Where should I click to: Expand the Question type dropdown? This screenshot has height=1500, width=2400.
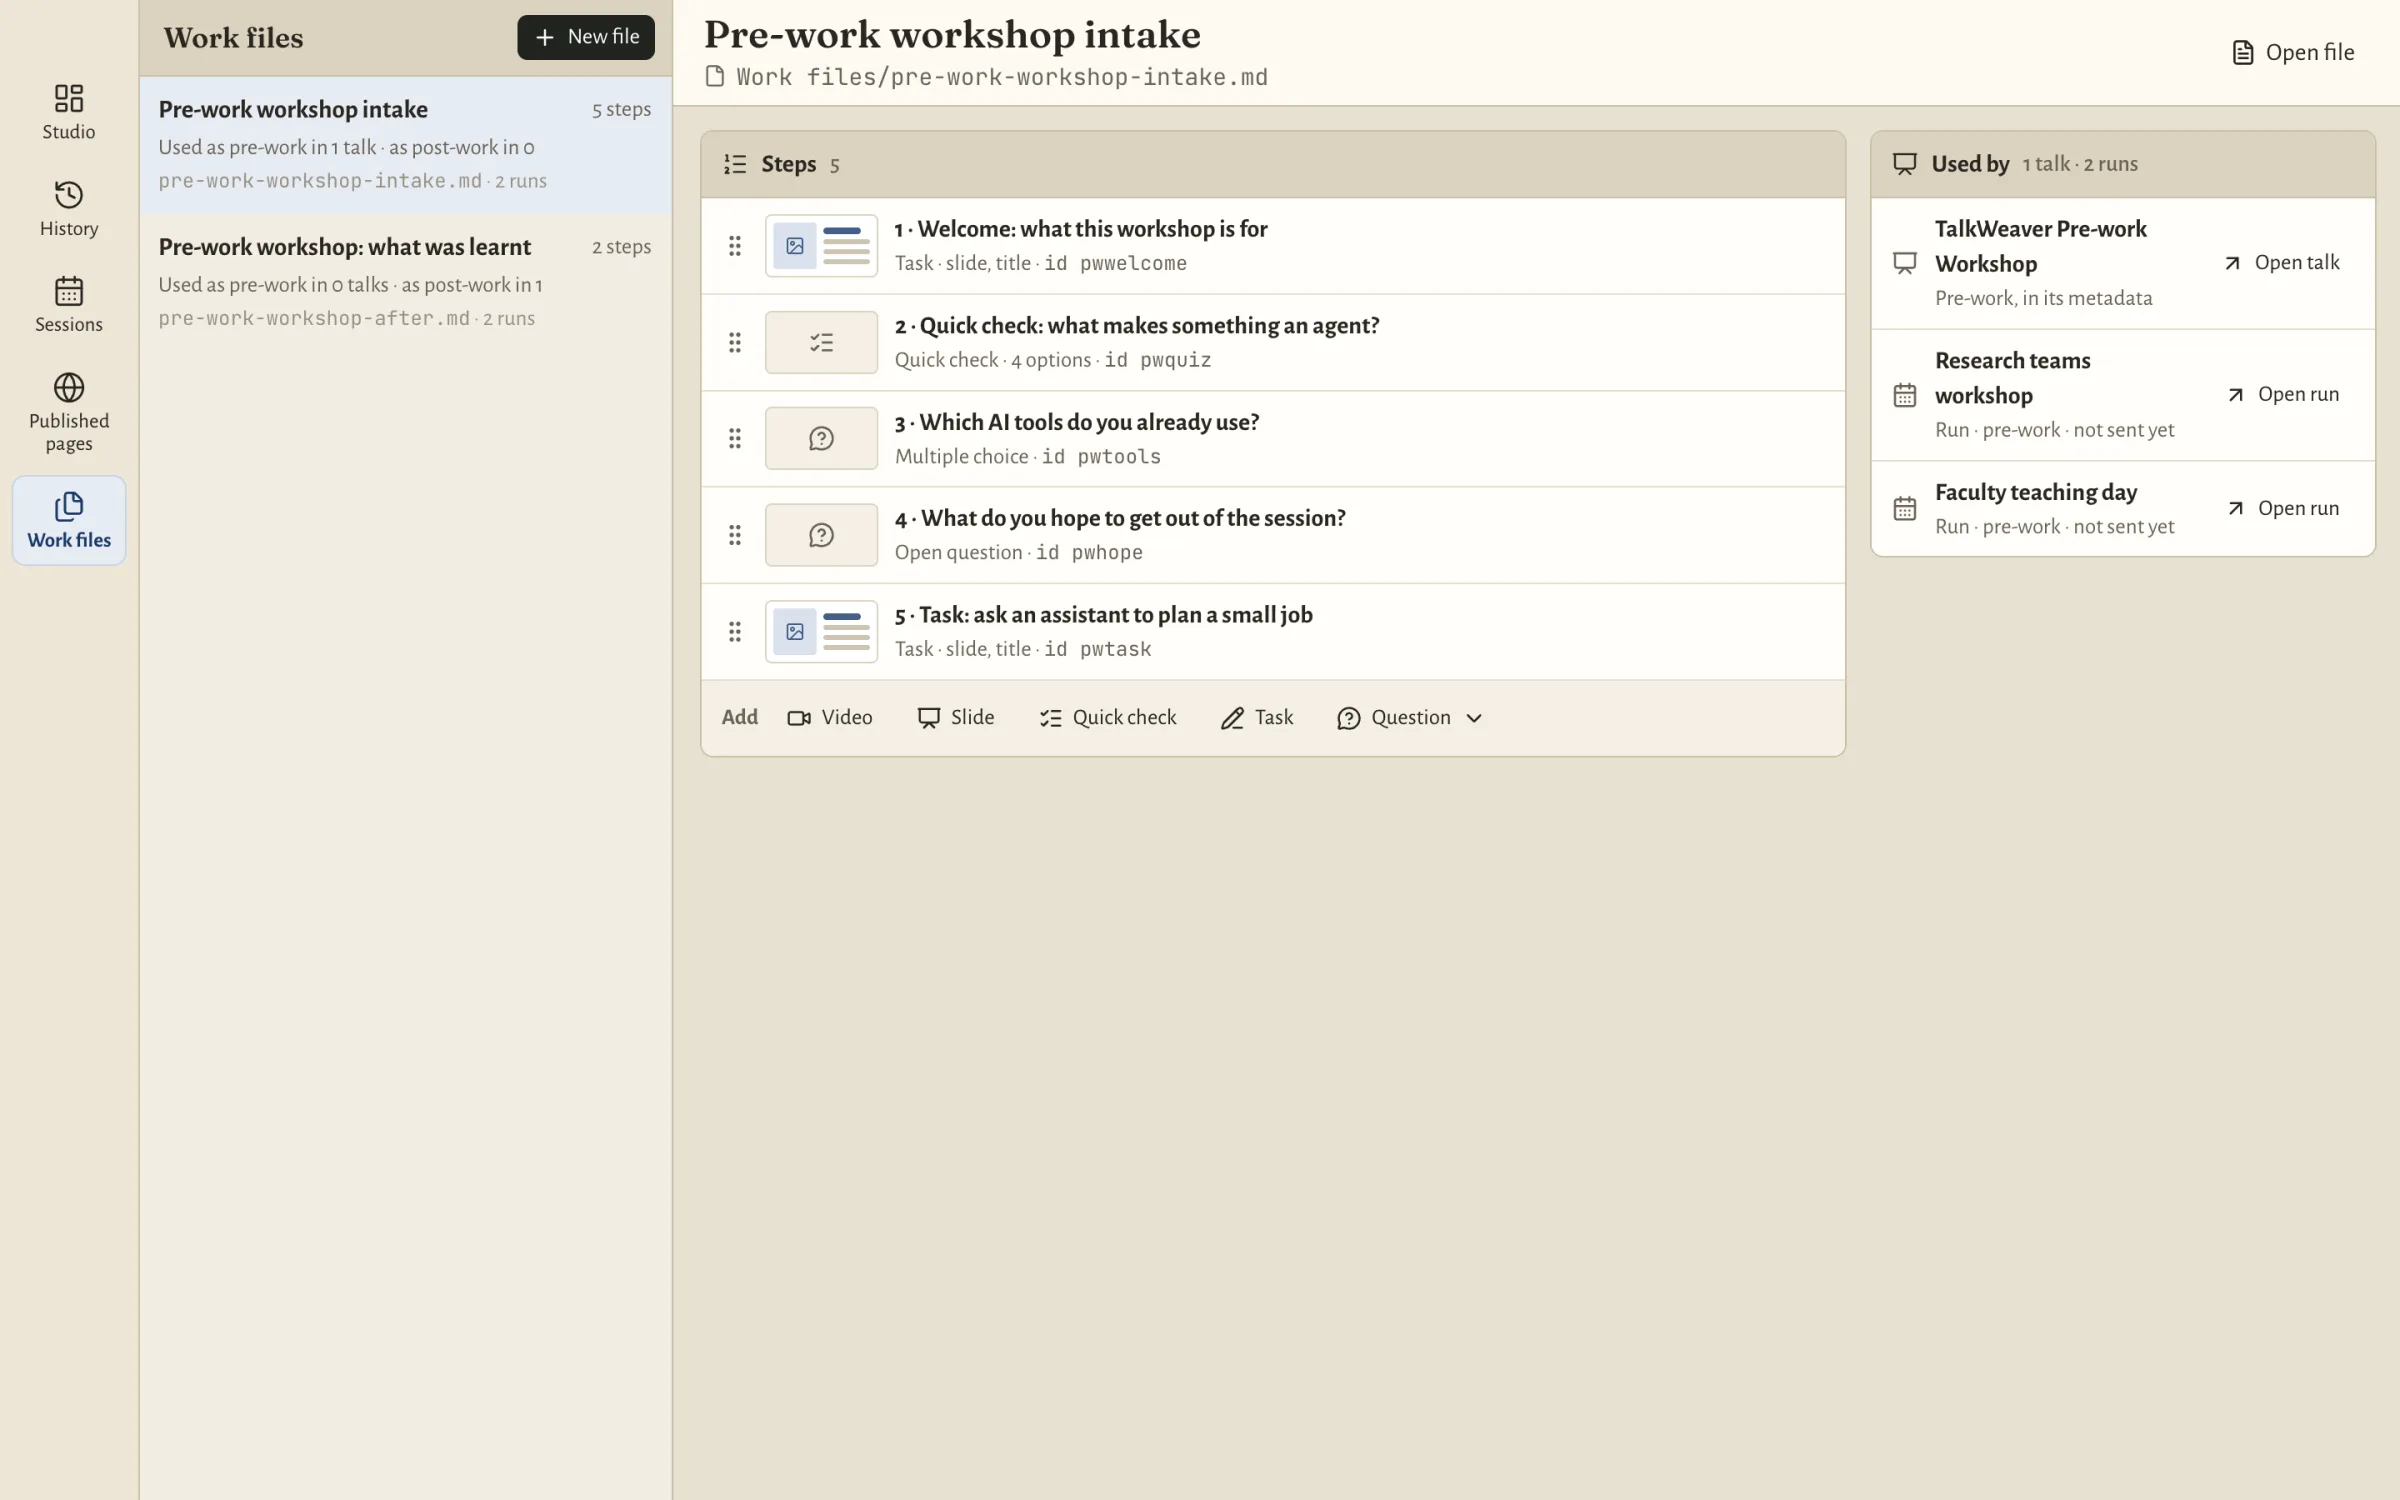(x=1410, y=718)
